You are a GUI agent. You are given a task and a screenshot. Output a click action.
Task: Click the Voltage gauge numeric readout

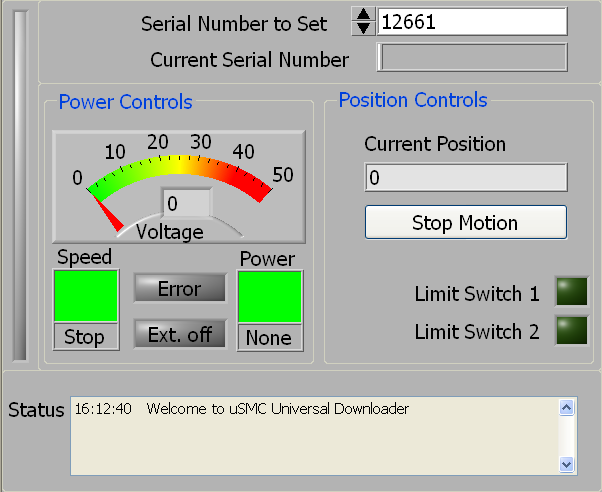coord(186,204)
